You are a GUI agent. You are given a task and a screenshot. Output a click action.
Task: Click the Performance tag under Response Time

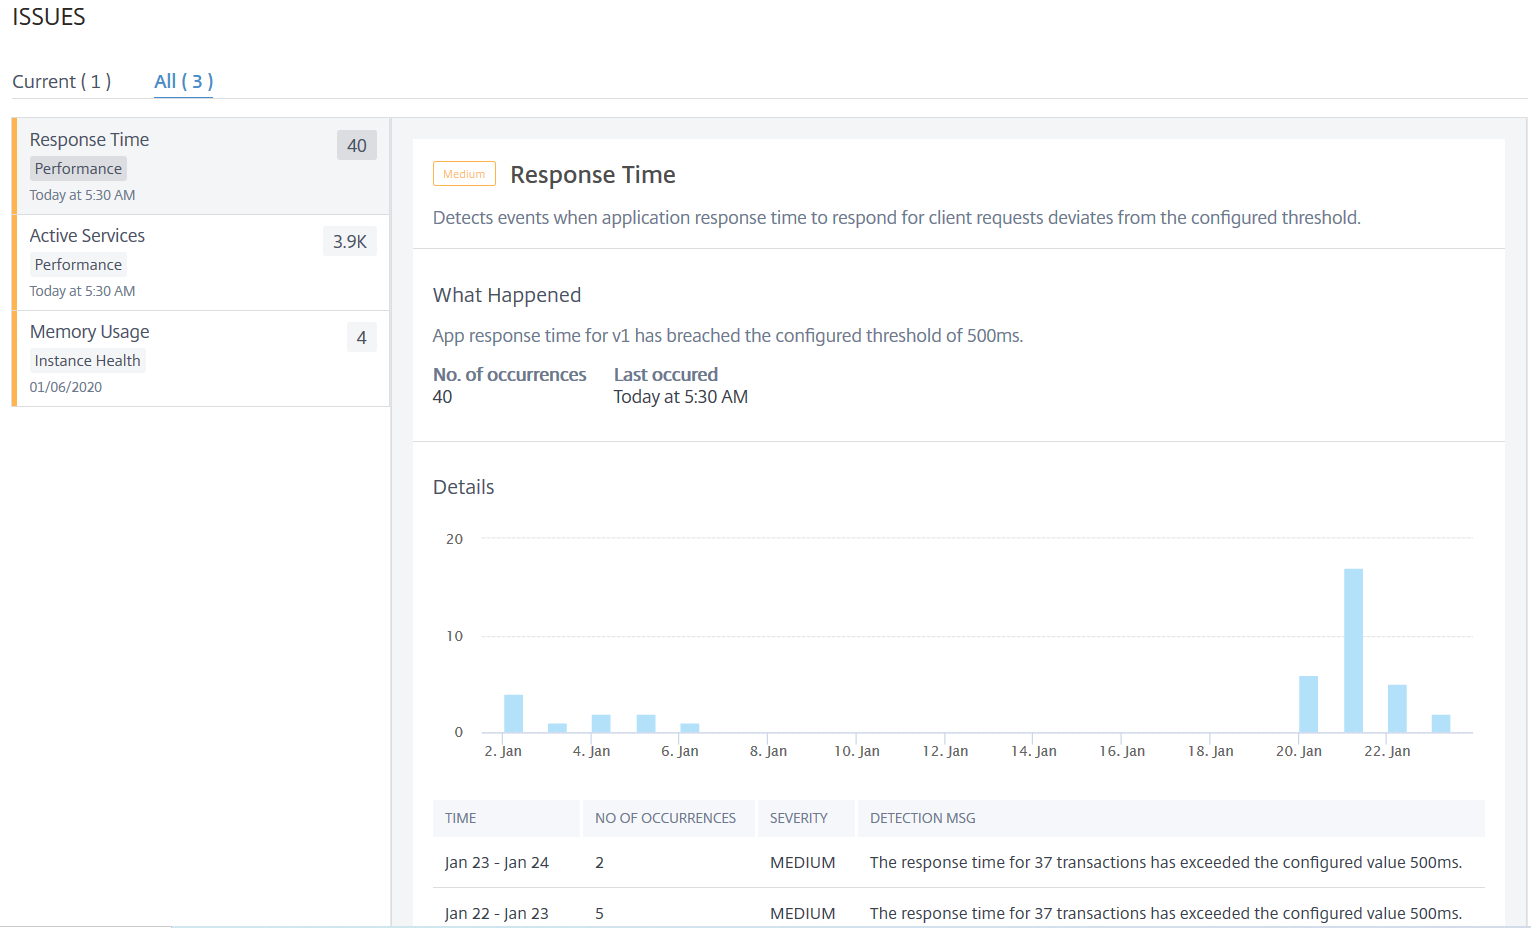[x=78, y=168]
